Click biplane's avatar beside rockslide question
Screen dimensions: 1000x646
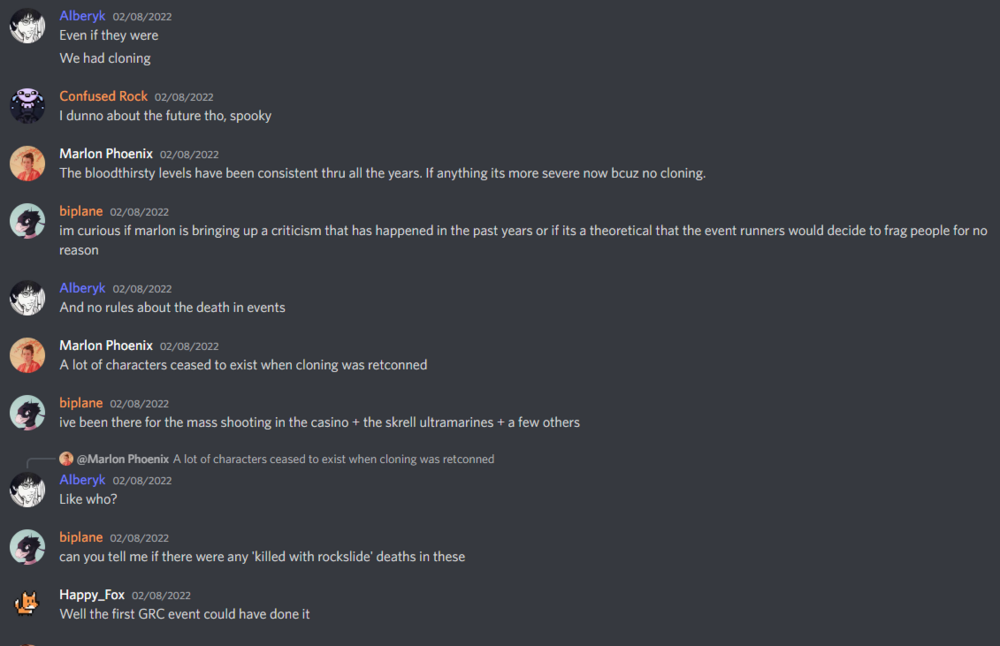coord(27,546)
